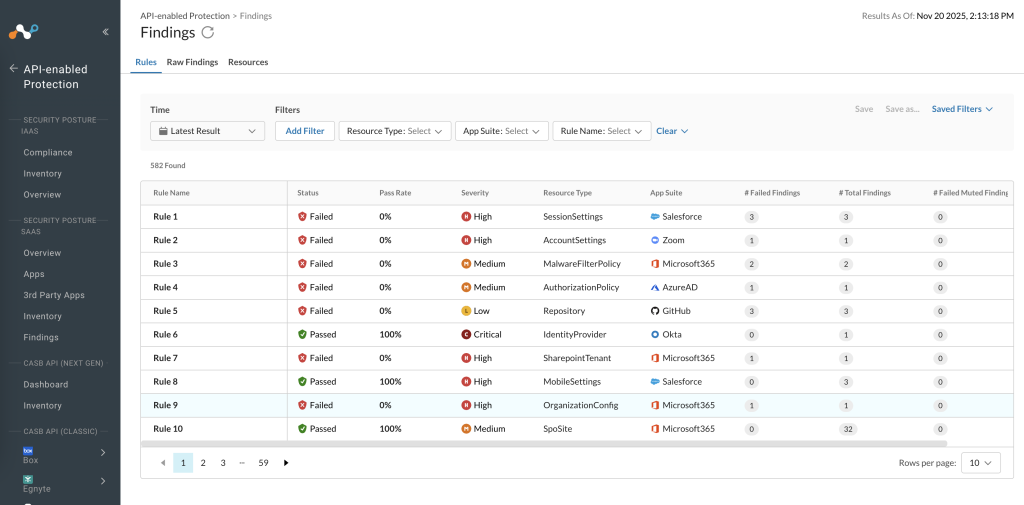Click the Microsoft365 icon in Rule 7 row
Screen dimensions: 1024x505
click(x=655, y=358)
